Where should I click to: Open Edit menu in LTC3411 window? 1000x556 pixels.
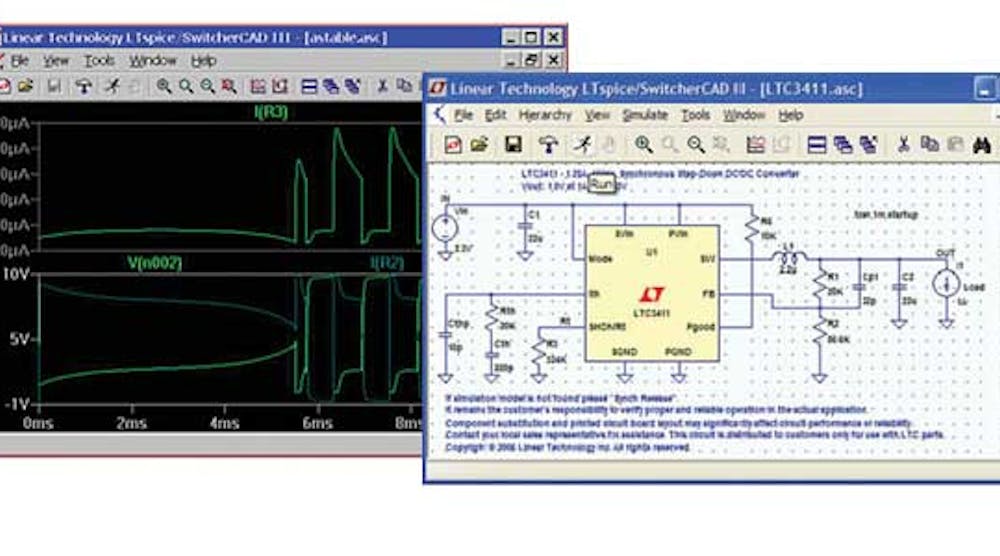click(x=495, y=115)
